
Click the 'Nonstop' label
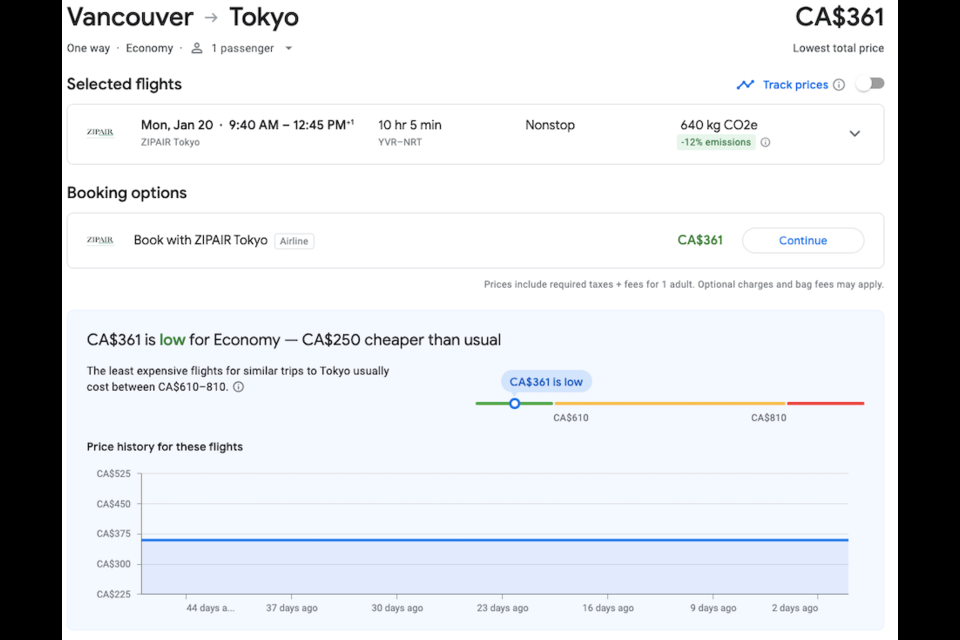pos(550,125)
